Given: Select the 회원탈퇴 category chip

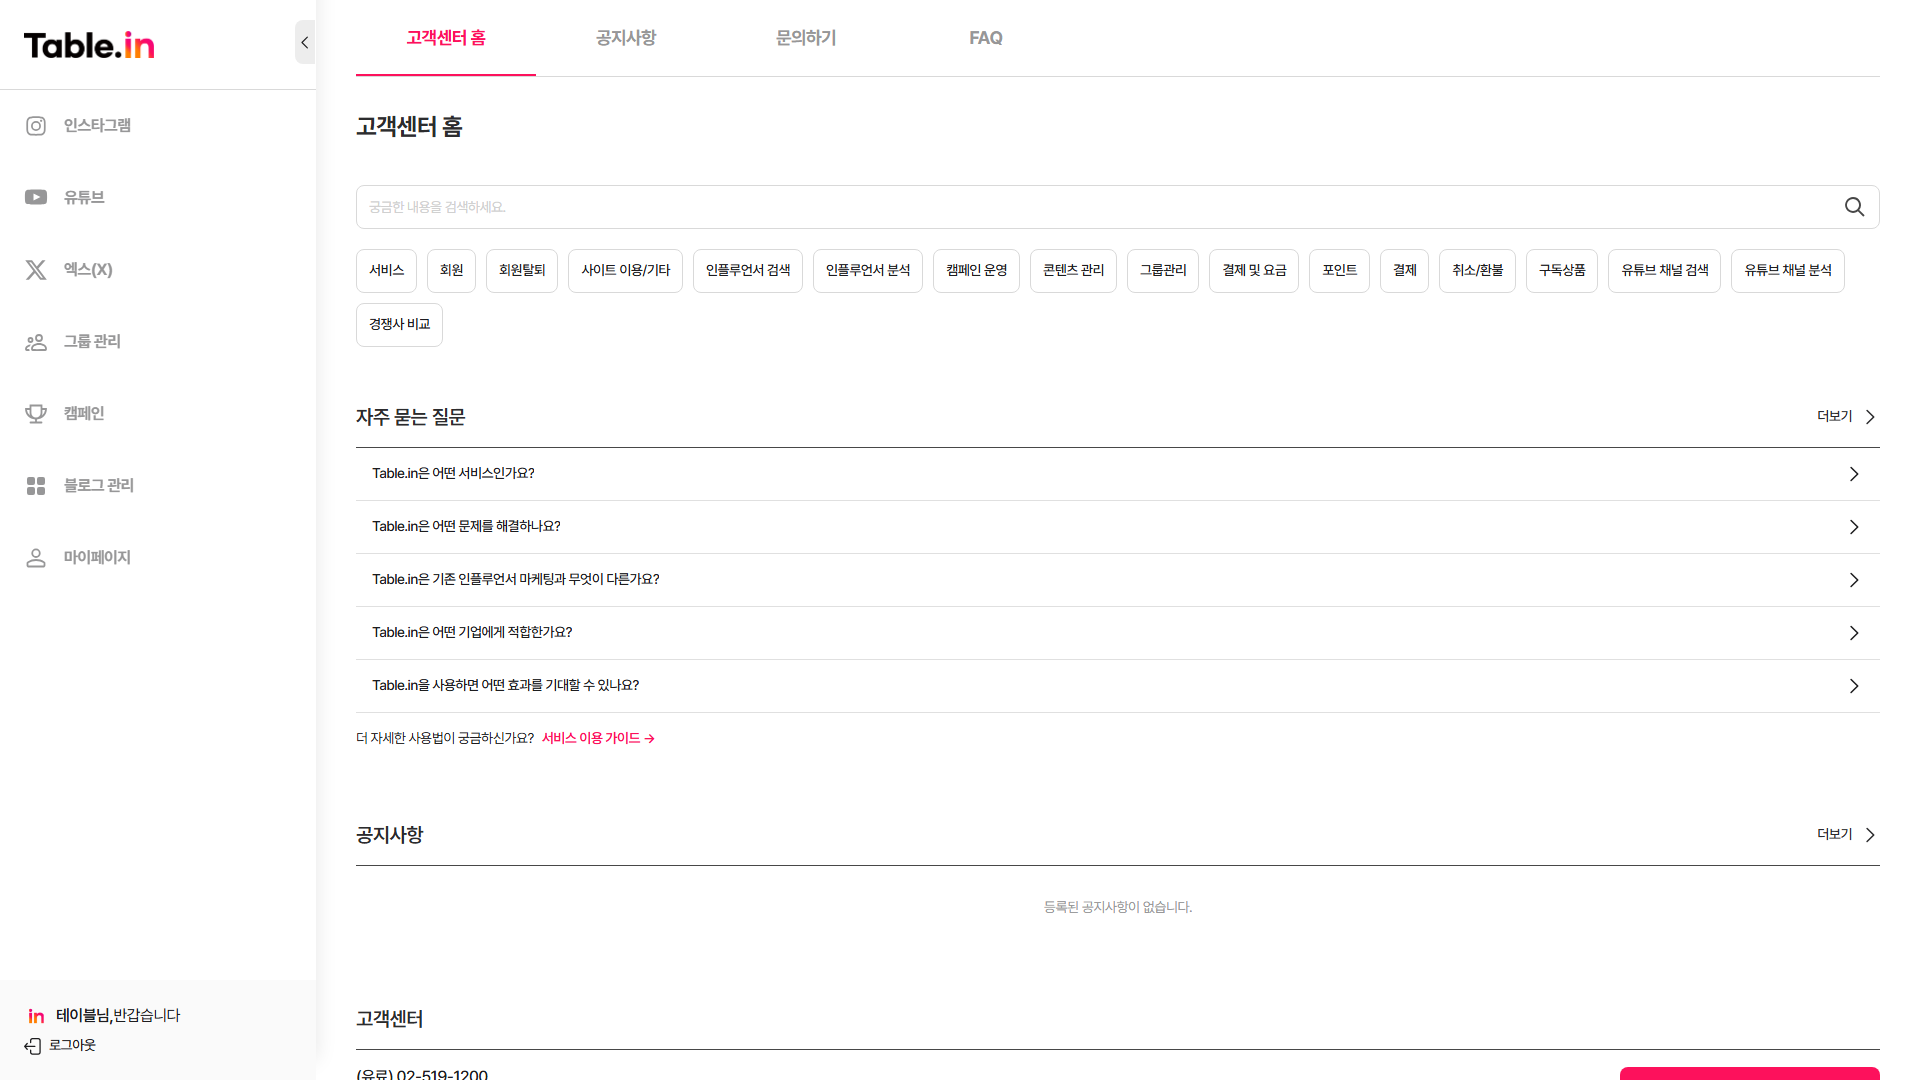Looking at the screenshot, I should (x=522, y=271).
